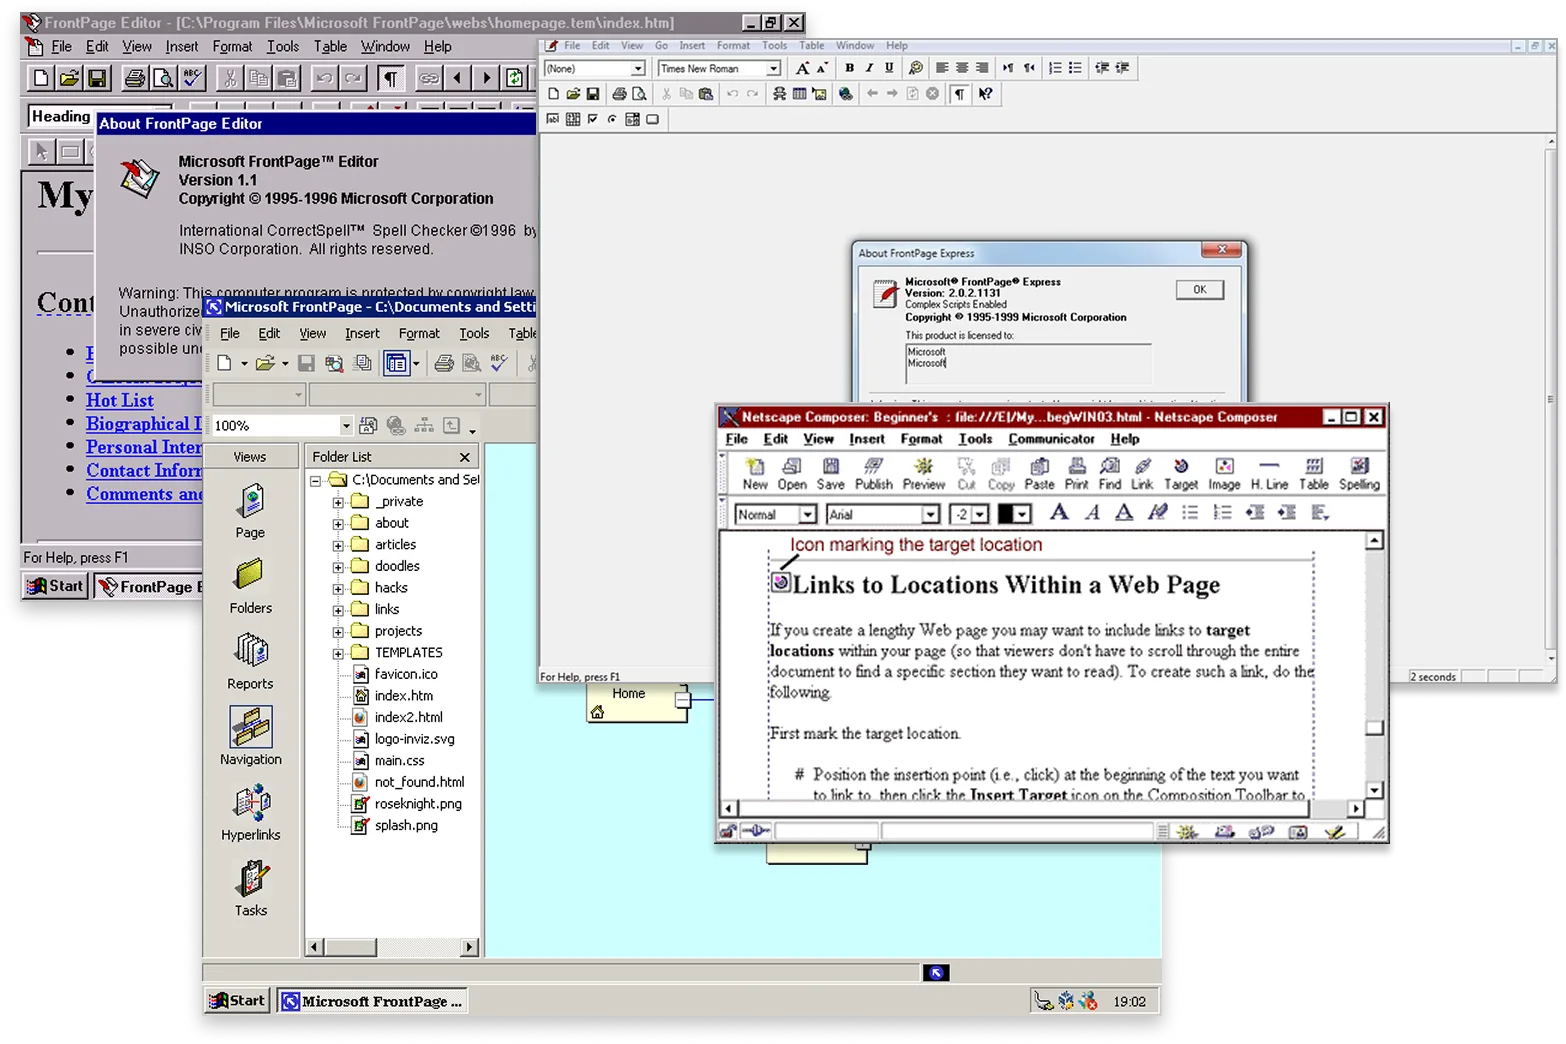Screen dimensions: 1566x1044
Task: Click the checkbox form field icon in FrontPage Express
Action: (x=592, y=119)
